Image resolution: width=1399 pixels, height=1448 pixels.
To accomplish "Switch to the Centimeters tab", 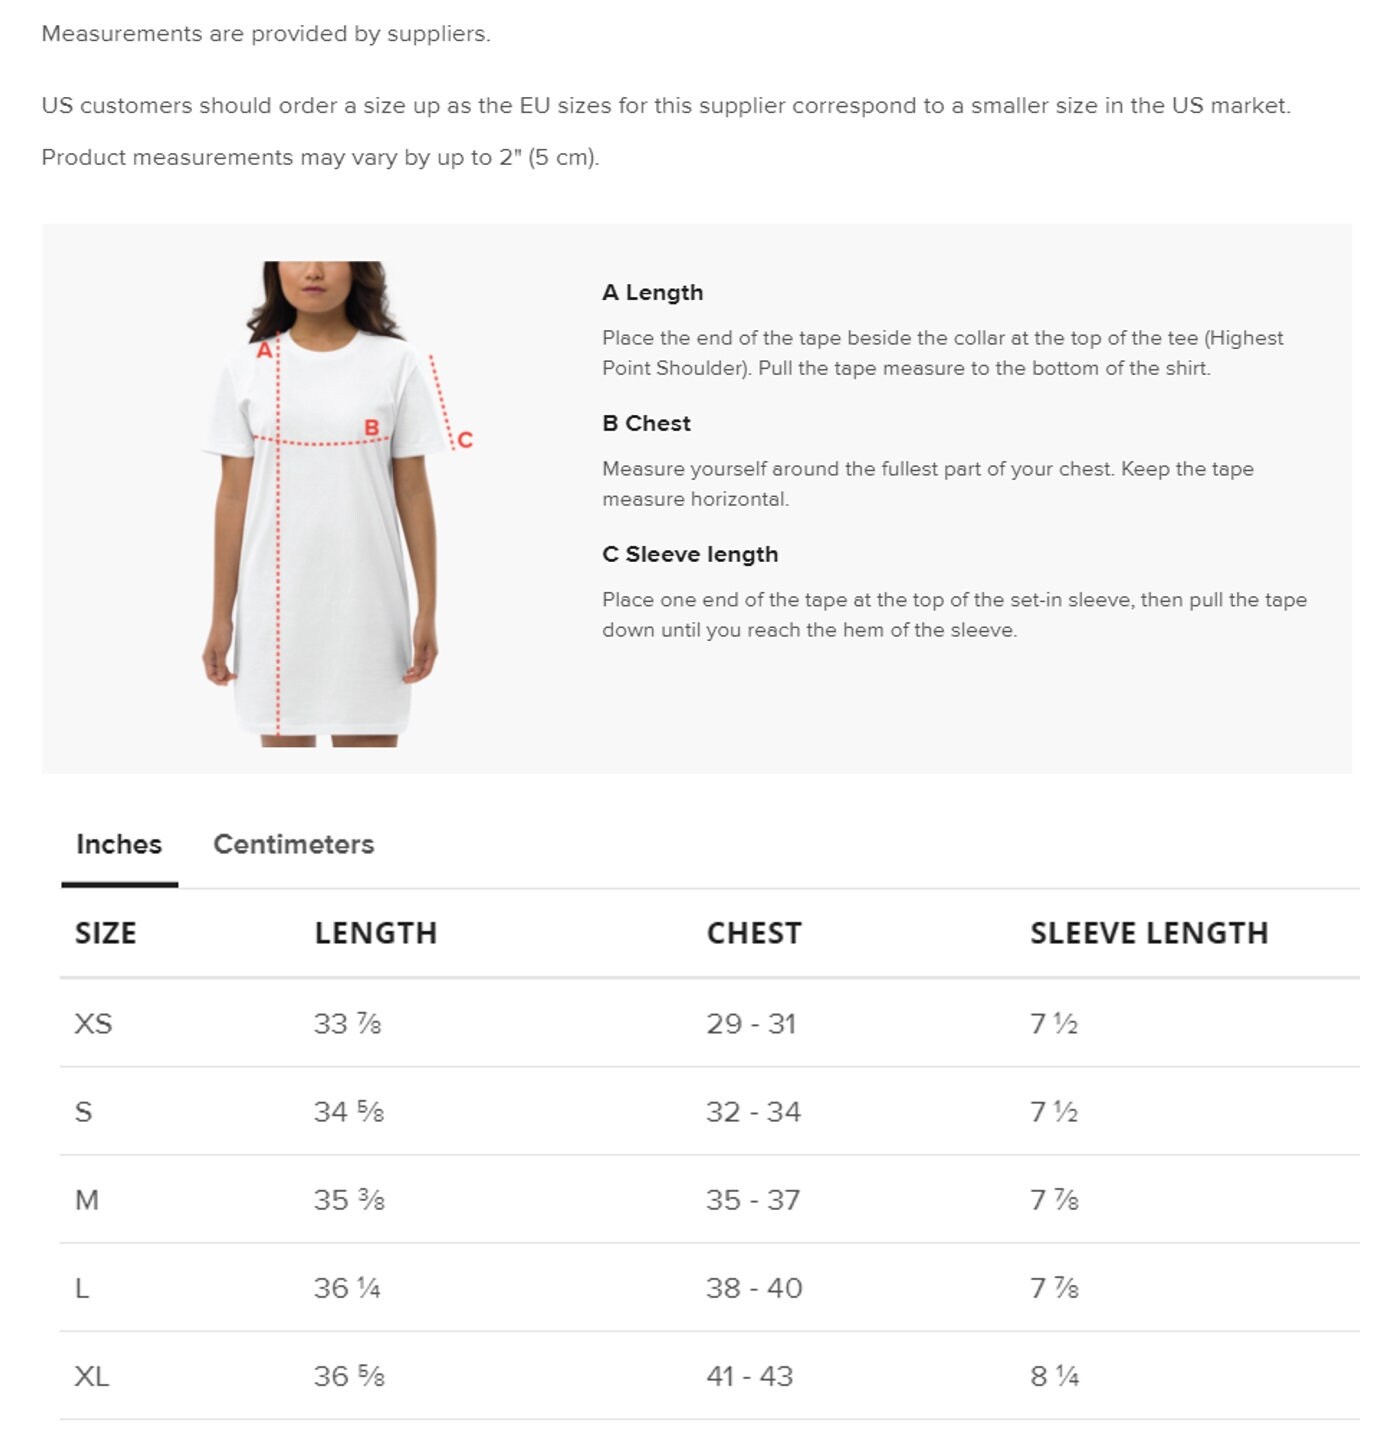I will 293,844.
